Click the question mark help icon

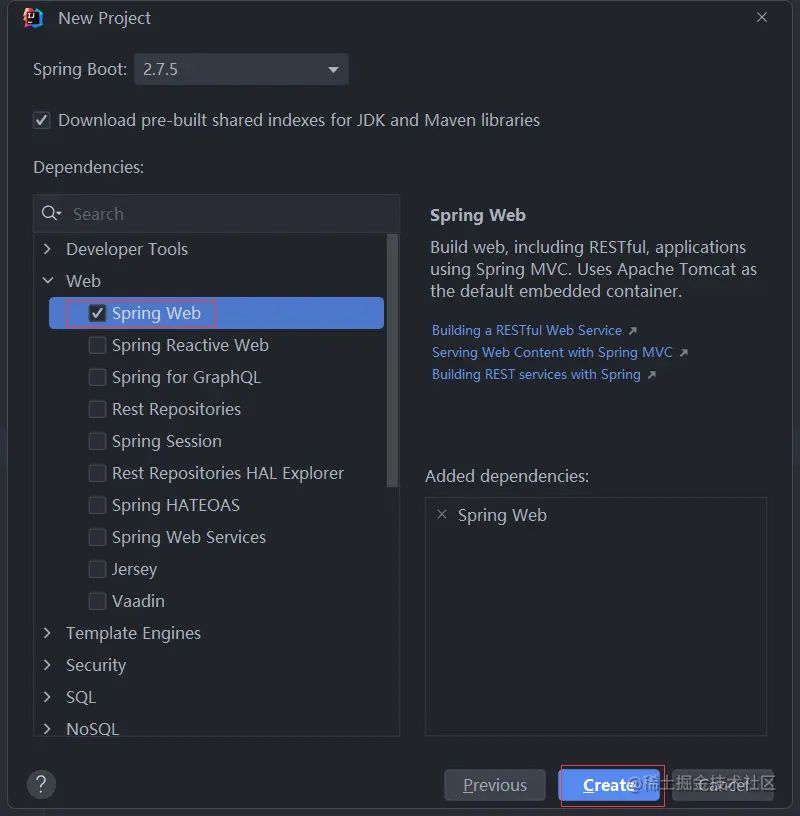click(x=41, y=784)
